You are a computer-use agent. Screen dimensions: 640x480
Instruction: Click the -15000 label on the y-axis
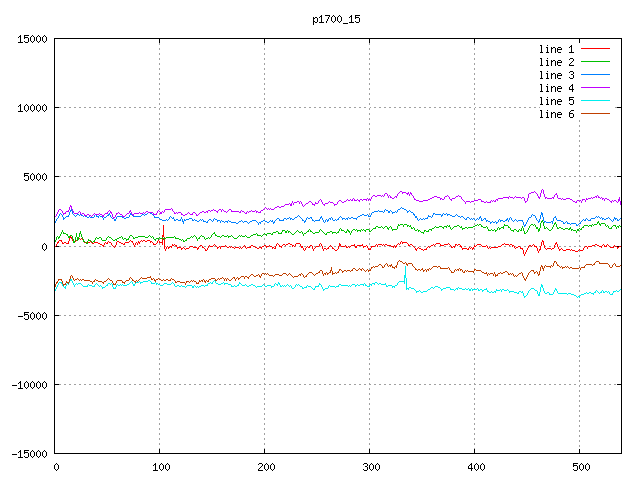pyautogui.click(x=29, y=453)
